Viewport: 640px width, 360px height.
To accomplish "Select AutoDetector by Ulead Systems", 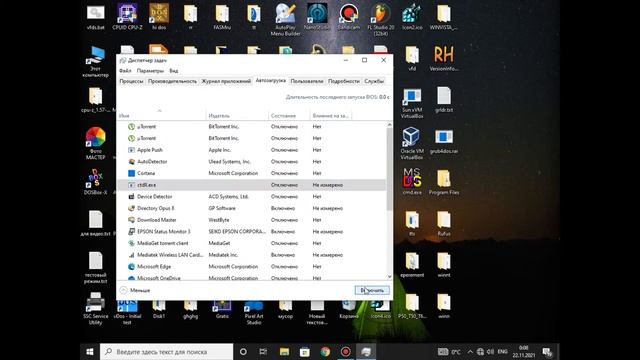I will 251,162.
